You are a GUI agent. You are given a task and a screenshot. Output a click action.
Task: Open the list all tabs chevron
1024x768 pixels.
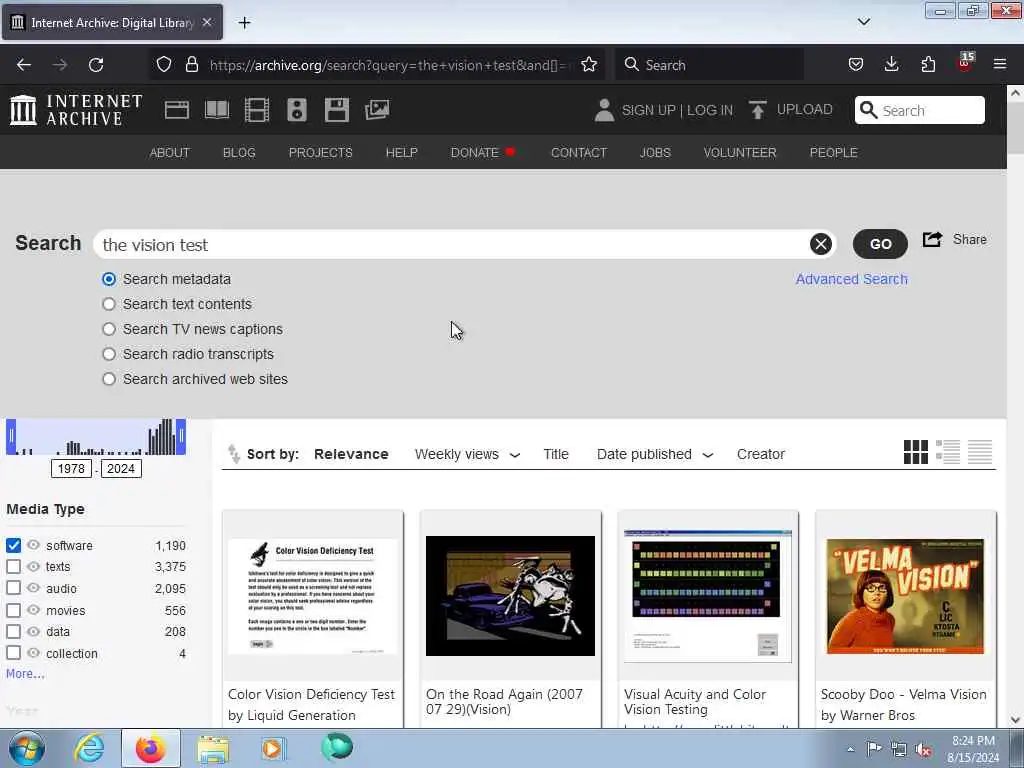click(864, 22)
